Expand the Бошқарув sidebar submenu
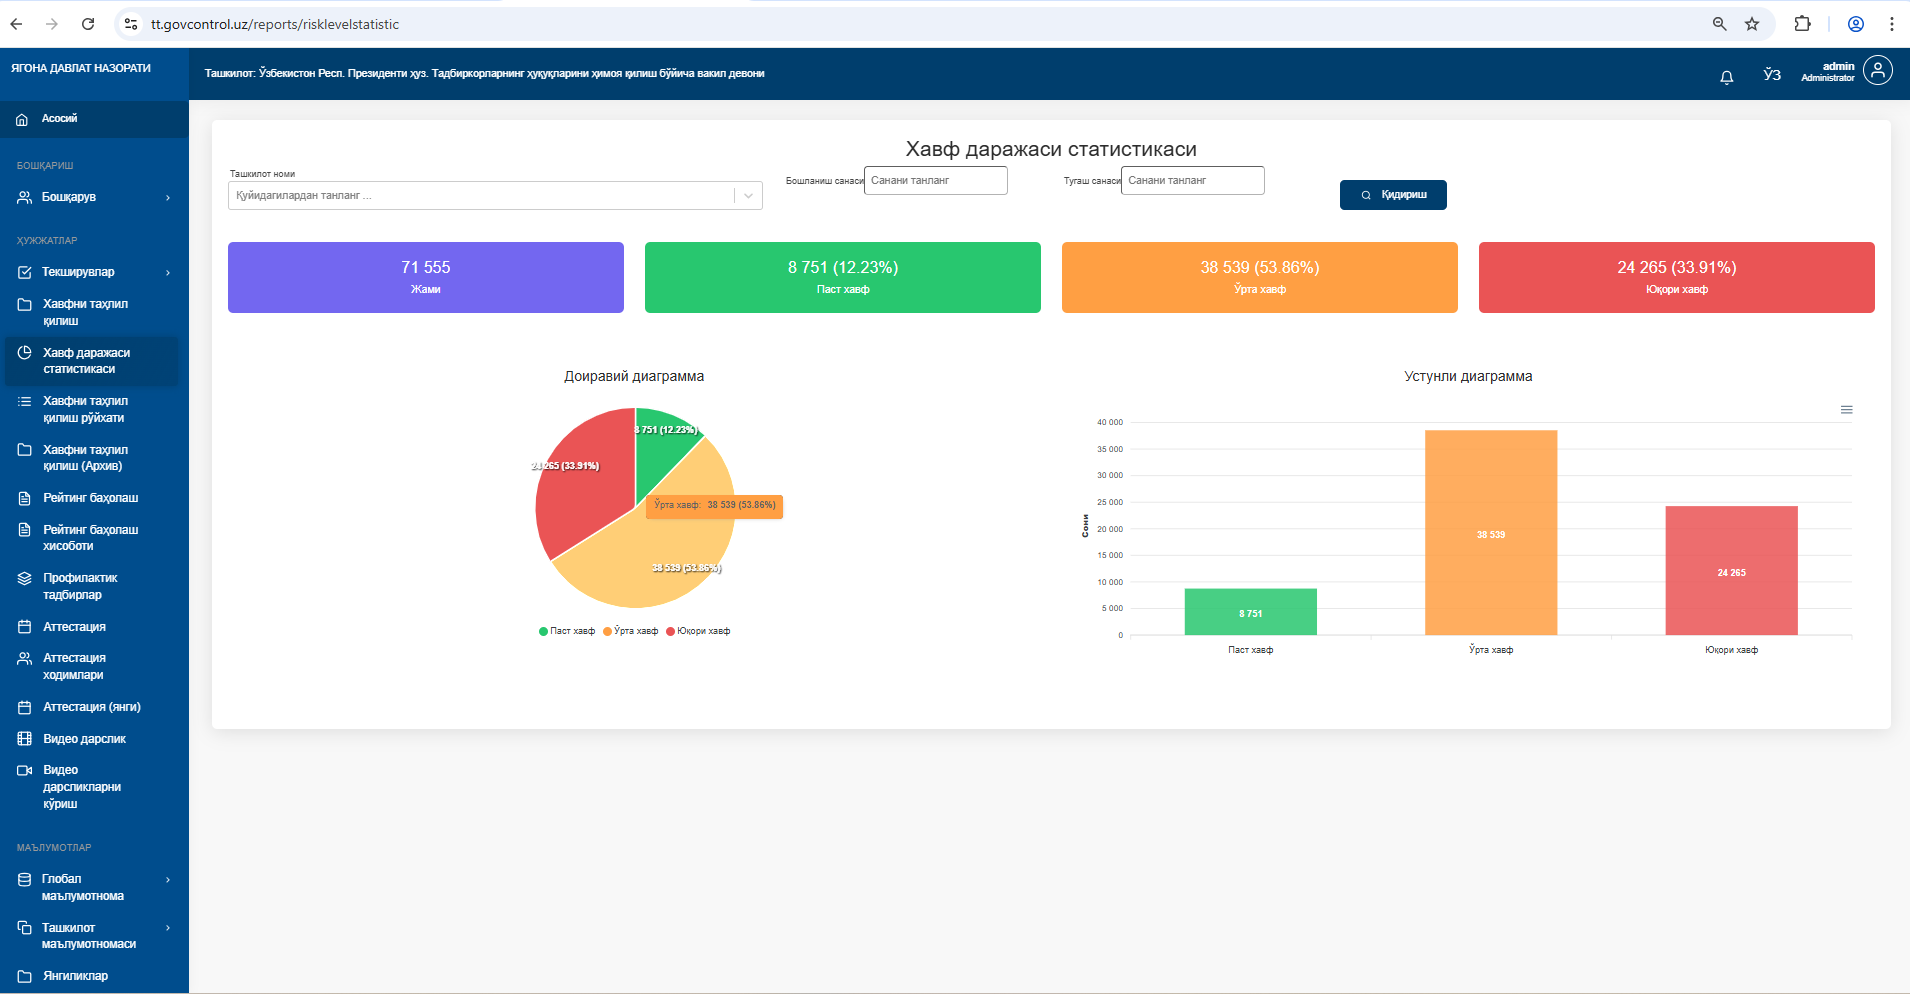The height and width of the screenshot is (994, 1910). pos(94,198)
